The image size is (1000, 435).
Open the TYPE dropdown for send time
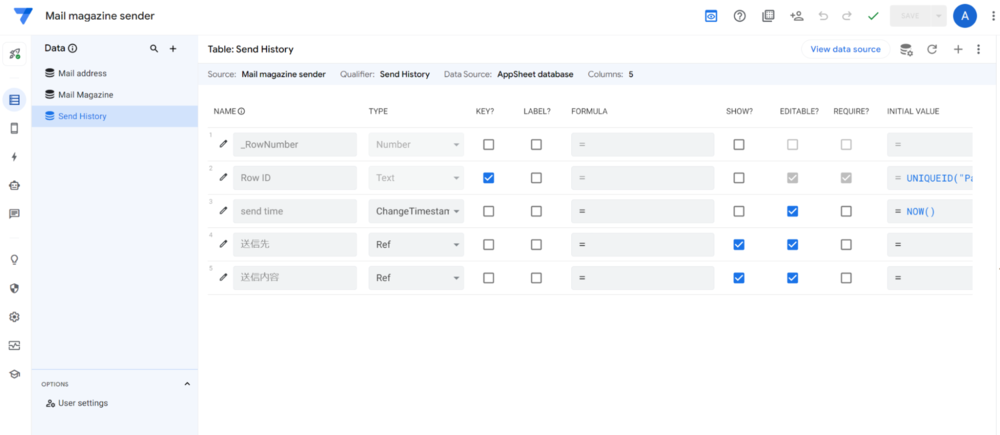416,211
